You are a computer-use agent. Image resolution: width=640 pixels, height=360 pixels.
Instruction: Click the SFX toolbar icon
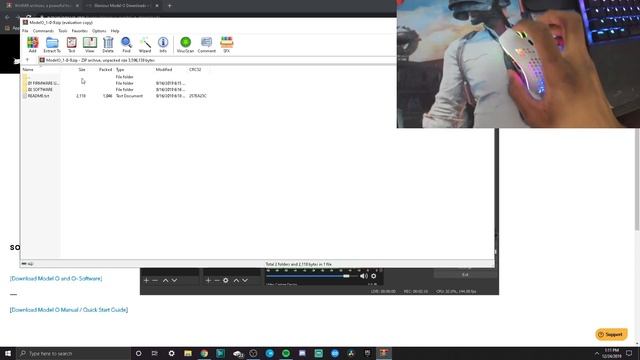click(x=227, y=44)
